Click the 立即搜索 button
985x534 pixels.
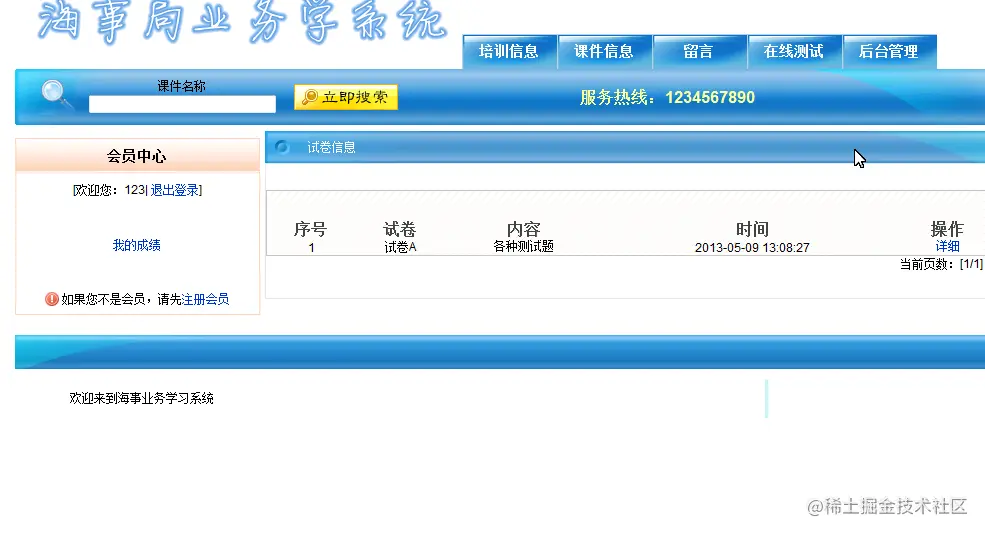tap(346, 97)
